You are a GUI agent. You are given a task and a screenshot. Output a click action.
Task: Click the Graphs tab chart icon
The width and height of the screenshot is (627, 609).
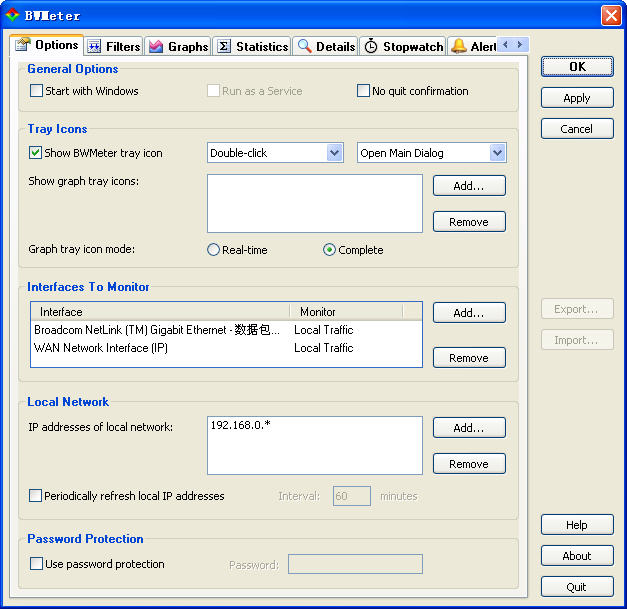156,47
